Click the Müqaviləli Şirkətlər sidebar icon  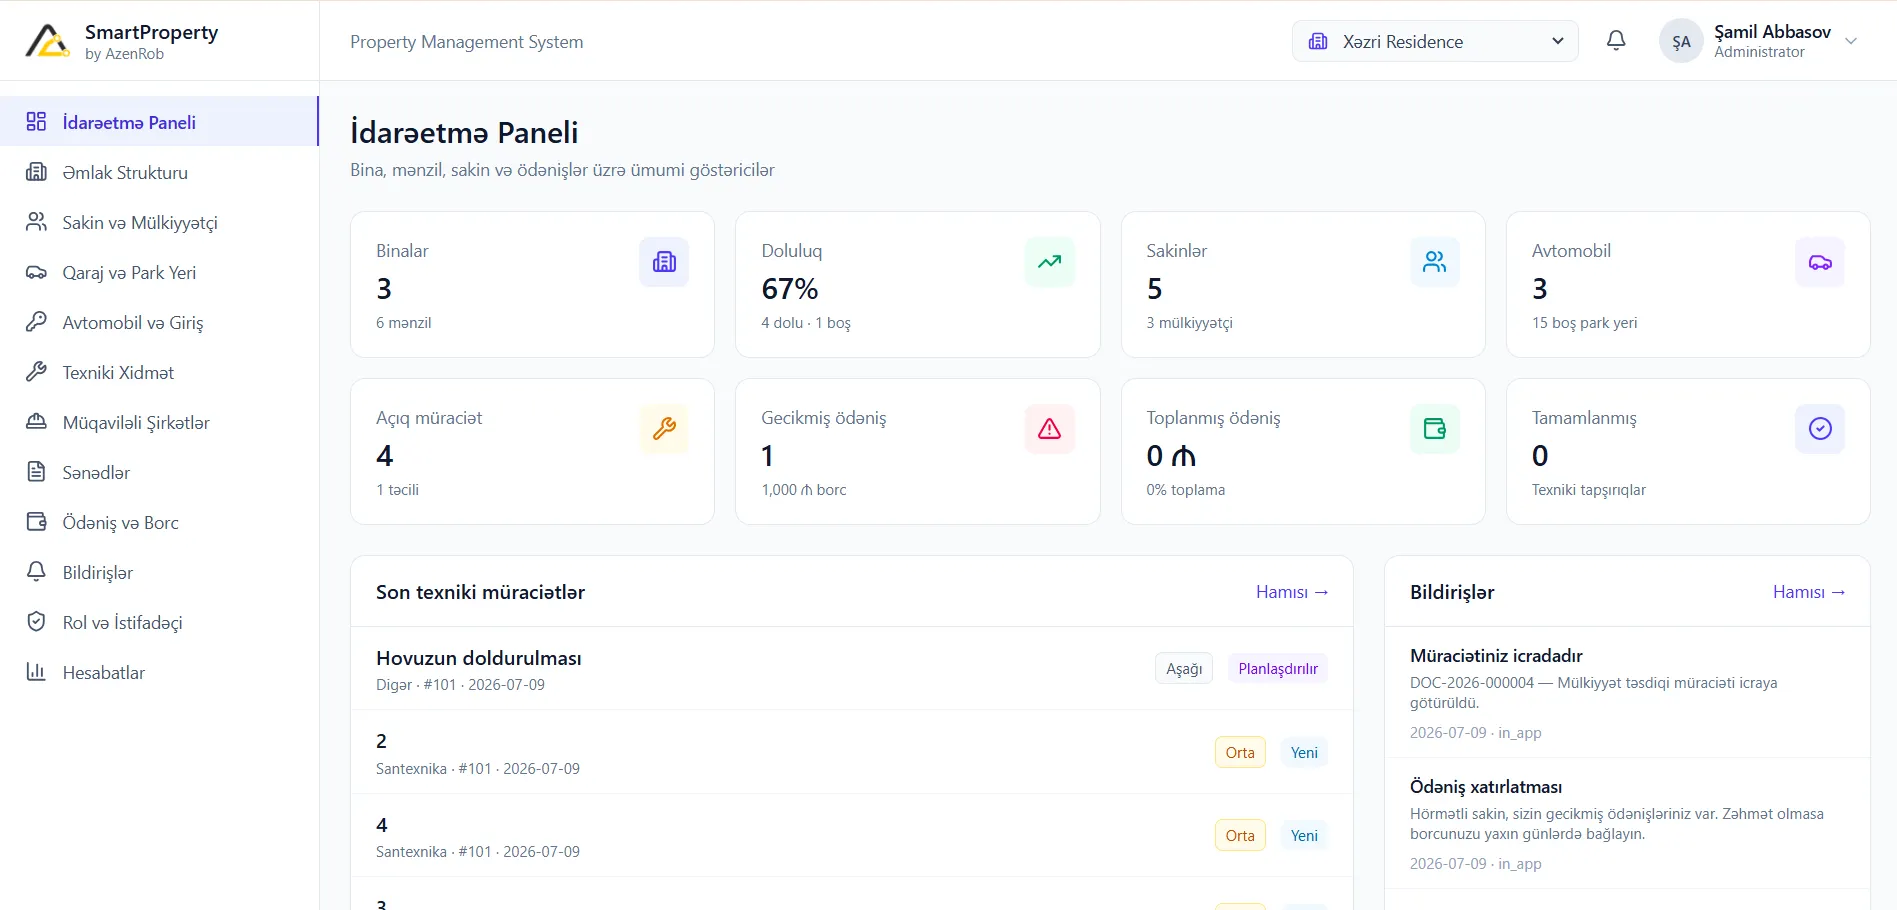(36, 422)
